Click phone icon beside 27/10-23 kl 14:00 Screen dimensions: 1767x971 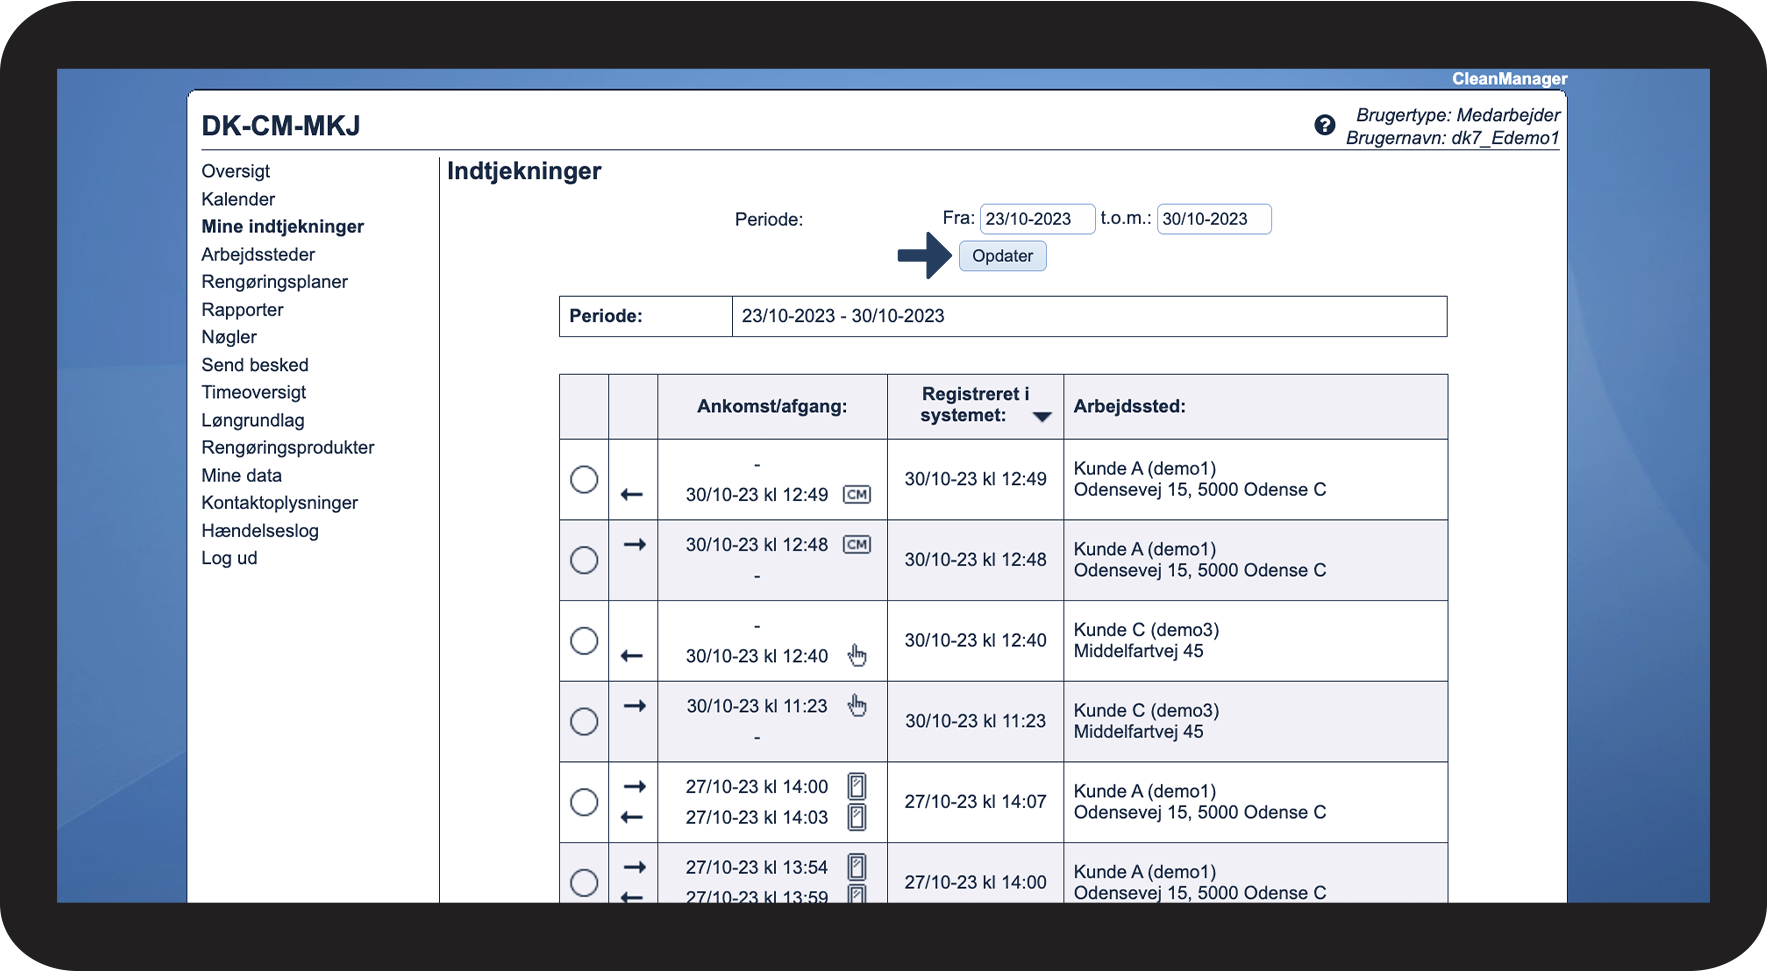click(857, 786)
